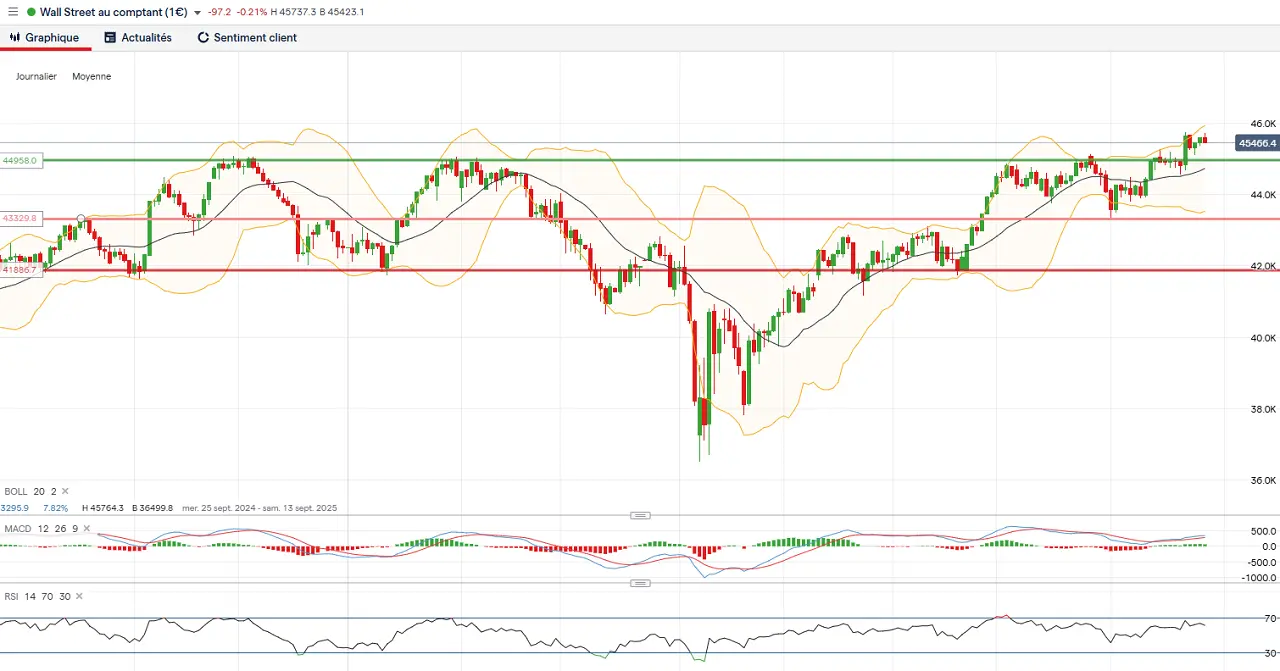This screenshot has width=1280, height=671.
Task: Click the MACD -1000.0 axis label
Action: (1261, 578)
